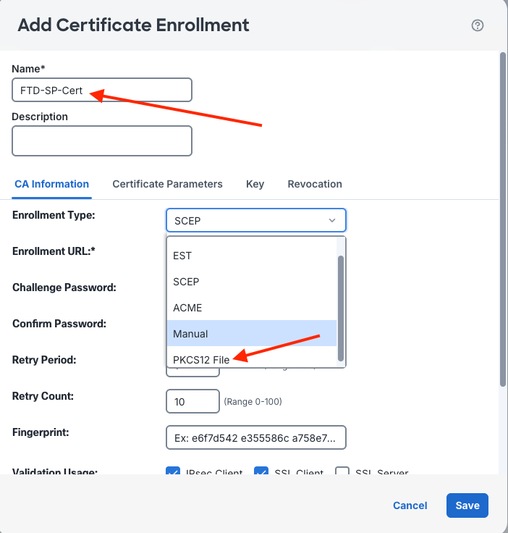Click the dialog vertical scrollbar
This screenshot has width=508, height=533.
tap(503, 219)
